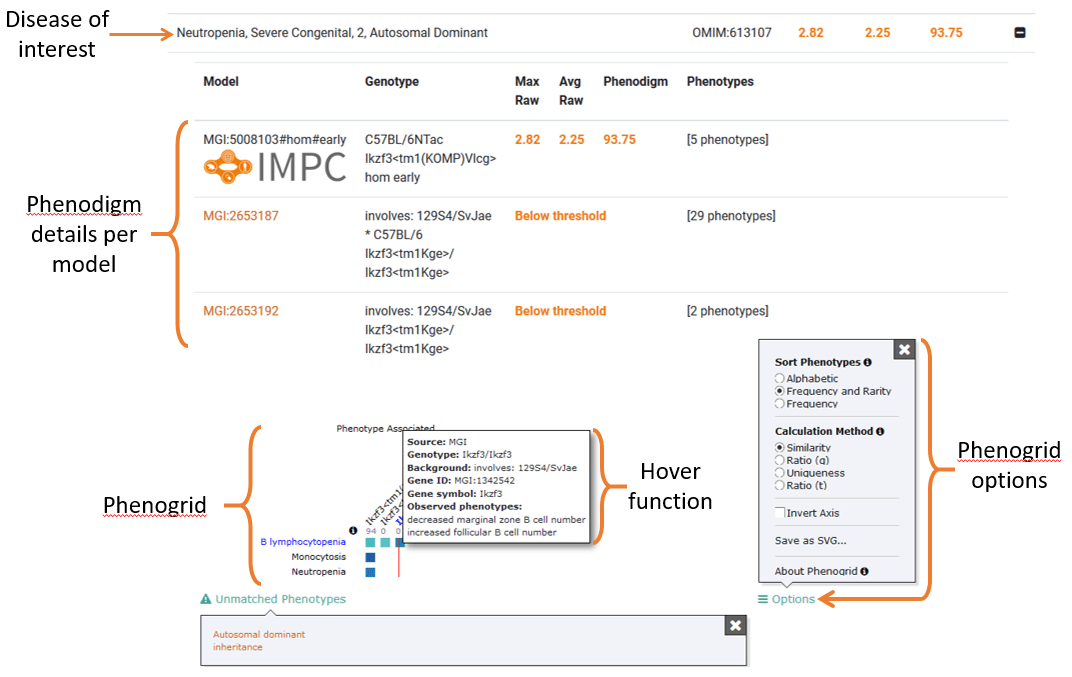Expand the [2 phenotypes] list
1072x677 pixels.
[727, 311]
